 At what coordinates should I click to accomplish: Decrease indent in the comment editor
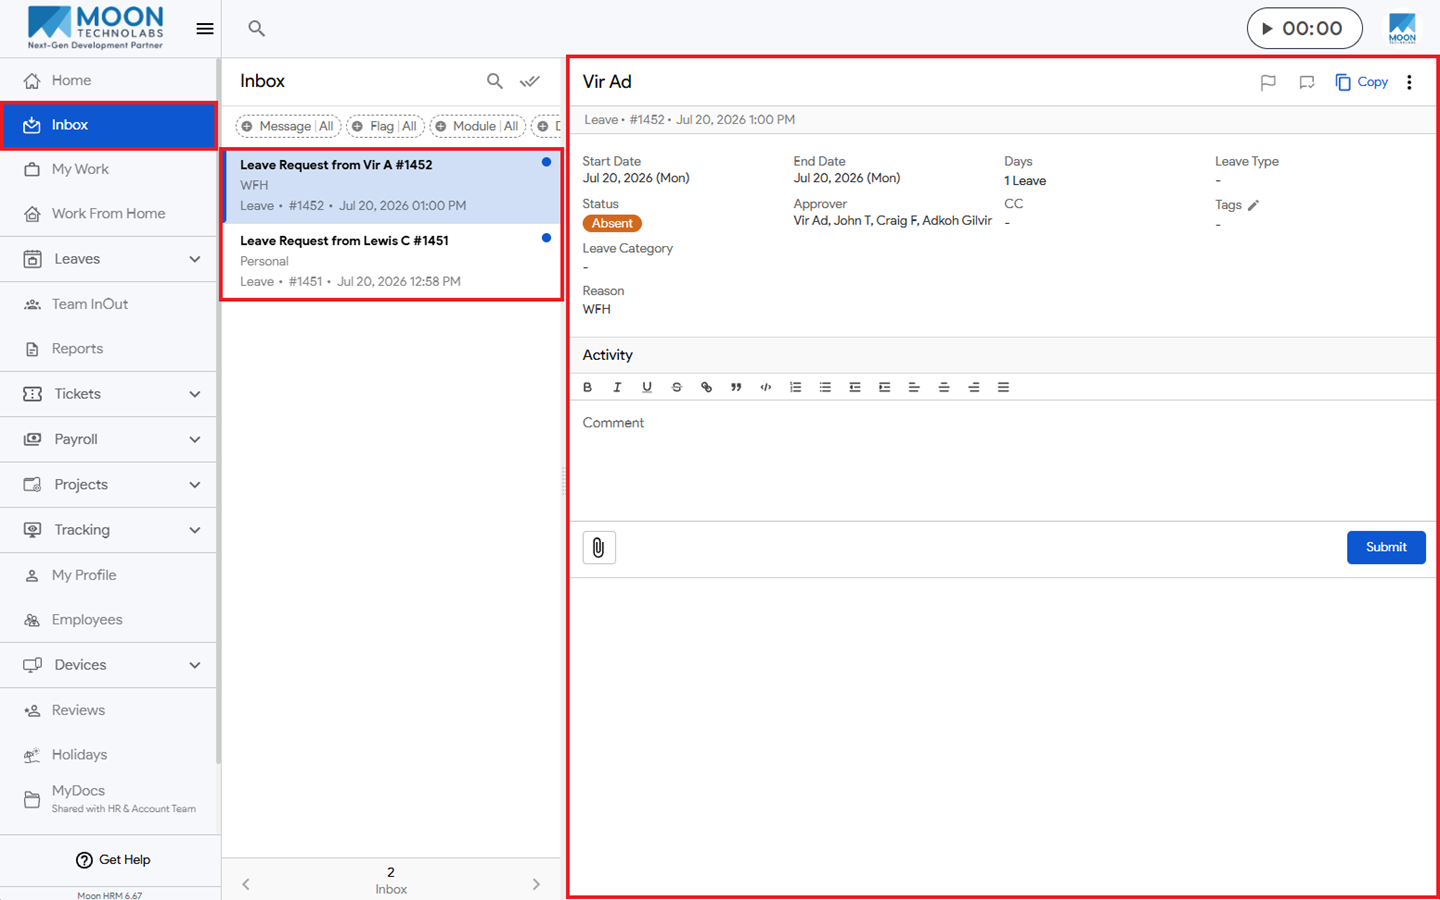(x=855, y=387)
